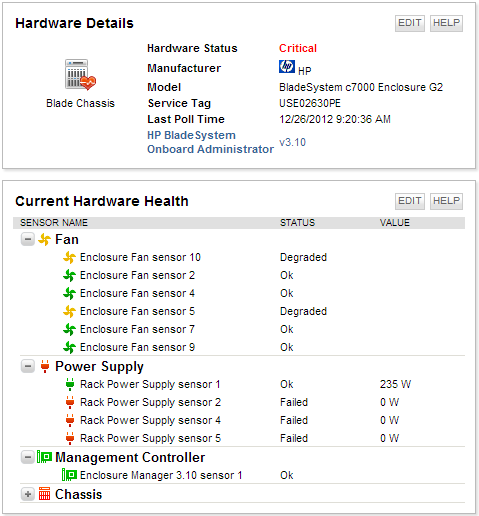The width and height of the screenshot is (479, 516).
Task: Click Rack Power Supply sensor 5 icon
Action: [70, 438]
